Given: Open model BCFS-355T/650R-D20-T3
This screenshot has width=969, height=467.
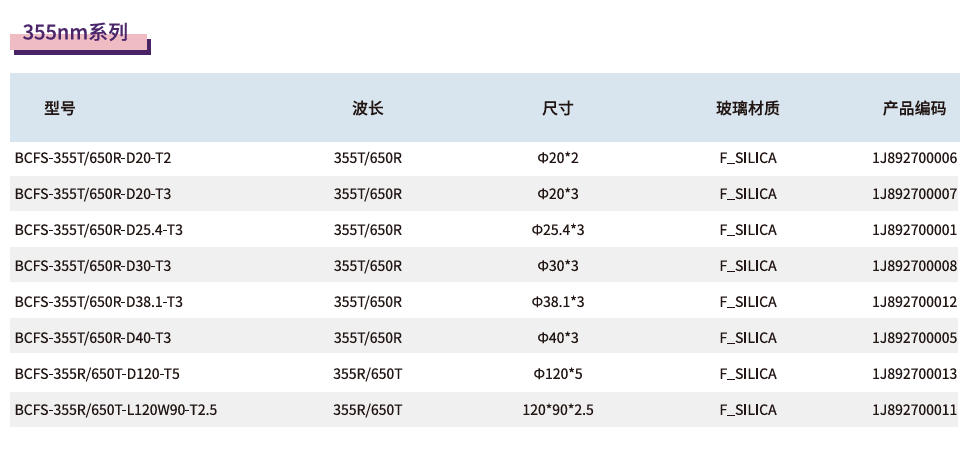Looking at the screenshot, I should pyautogui.click(x=93, y=194).
